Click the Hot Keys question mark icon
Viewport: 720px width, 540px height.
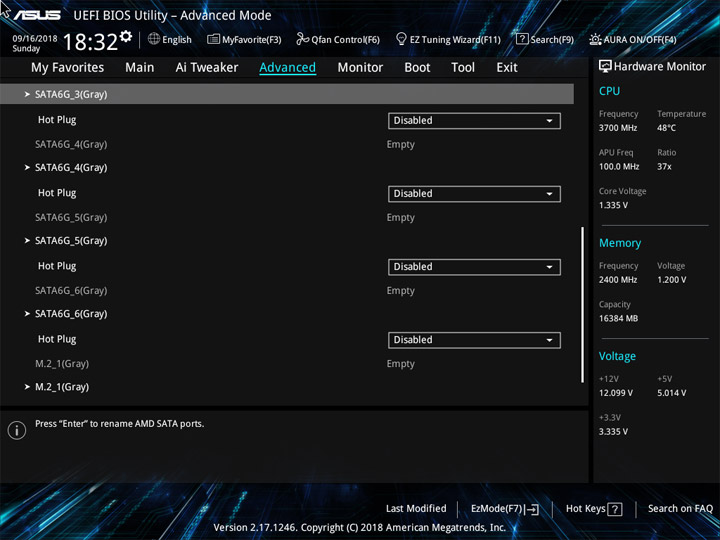(614, 509)
